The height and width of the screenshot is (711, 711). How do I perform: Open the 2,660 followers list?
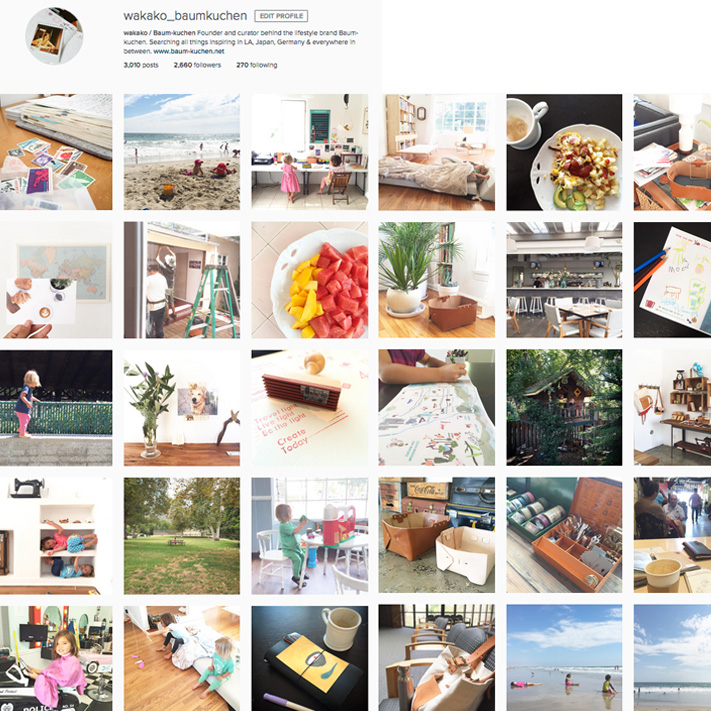(x=197, y=65)
